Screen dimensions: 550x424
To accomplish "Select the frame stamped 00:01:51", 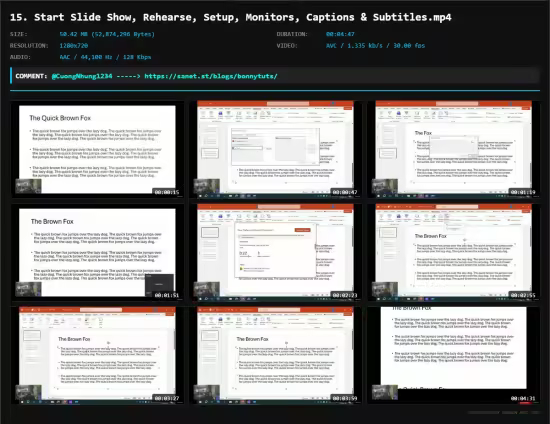I will [97, 252].
